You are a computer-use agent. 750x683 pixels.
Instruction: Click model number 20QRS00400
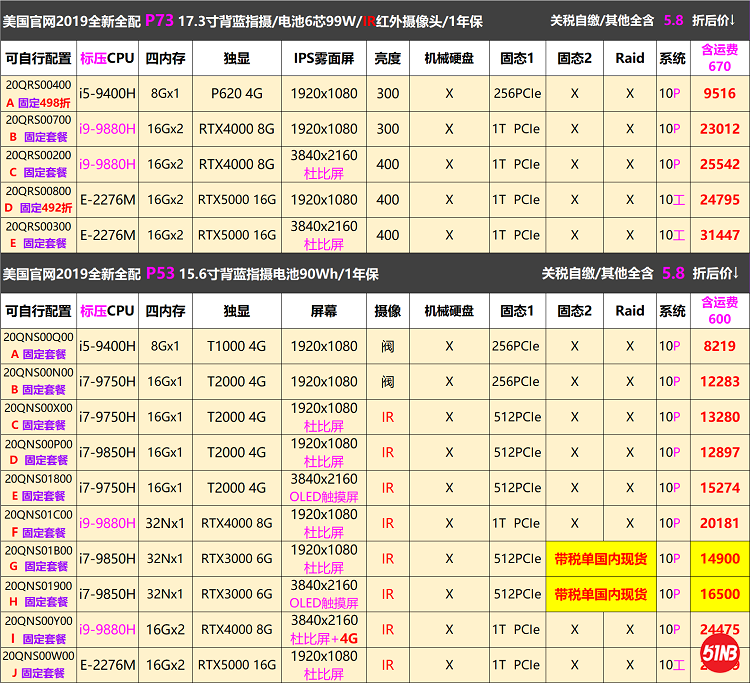(x=38, y=86)
